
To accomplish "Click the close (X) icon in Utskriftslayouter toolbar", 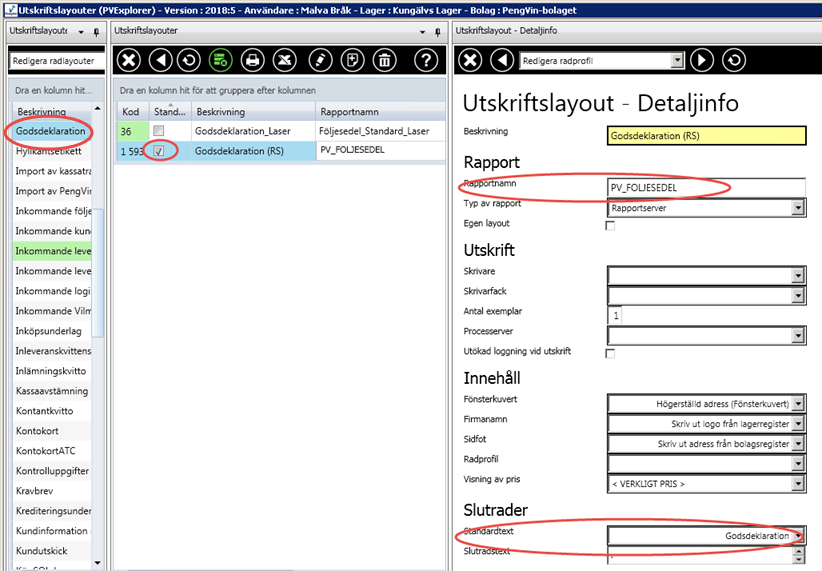I will [x=129, y=60].
